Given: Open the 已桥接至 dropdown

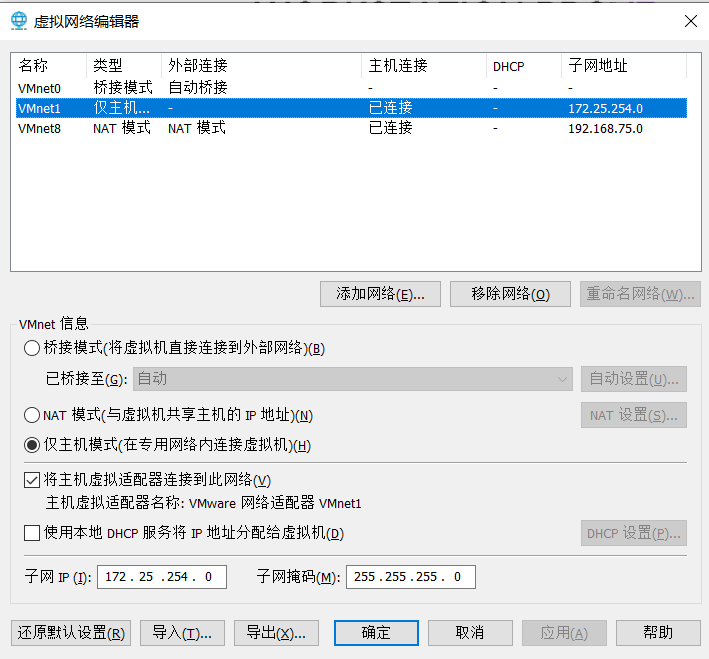Looking at the screenshot, I should click(353, 379).
